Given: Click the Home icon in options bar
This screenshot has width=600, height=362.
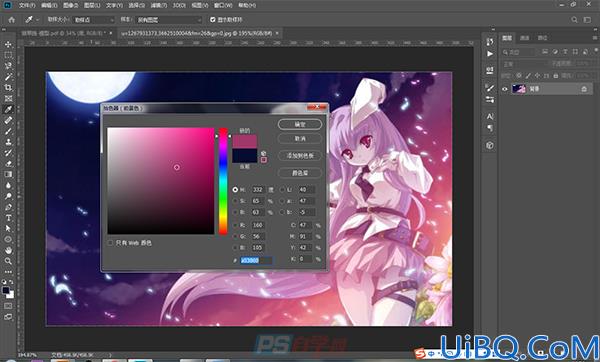Looking at the screenshot, I should coord(11,20).
